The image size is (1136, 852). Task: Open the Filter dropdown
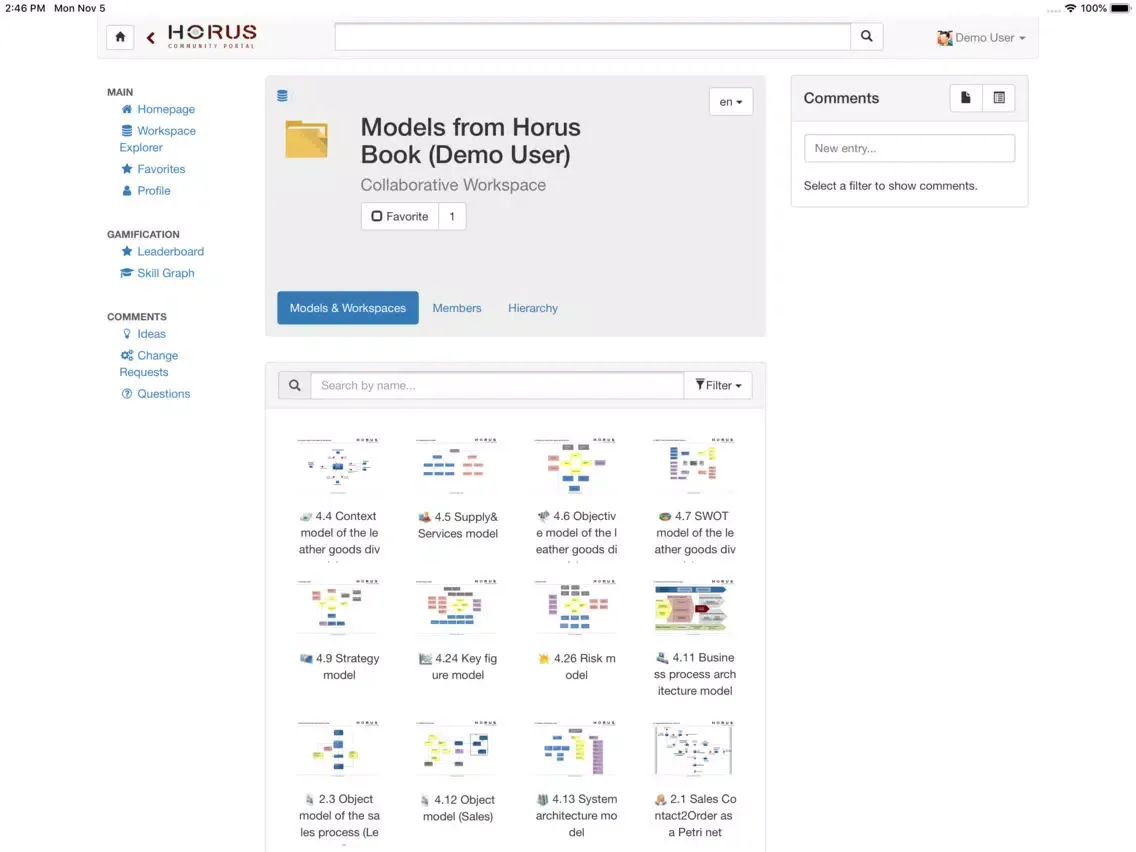pyautogui.click(x=718, y=385)
